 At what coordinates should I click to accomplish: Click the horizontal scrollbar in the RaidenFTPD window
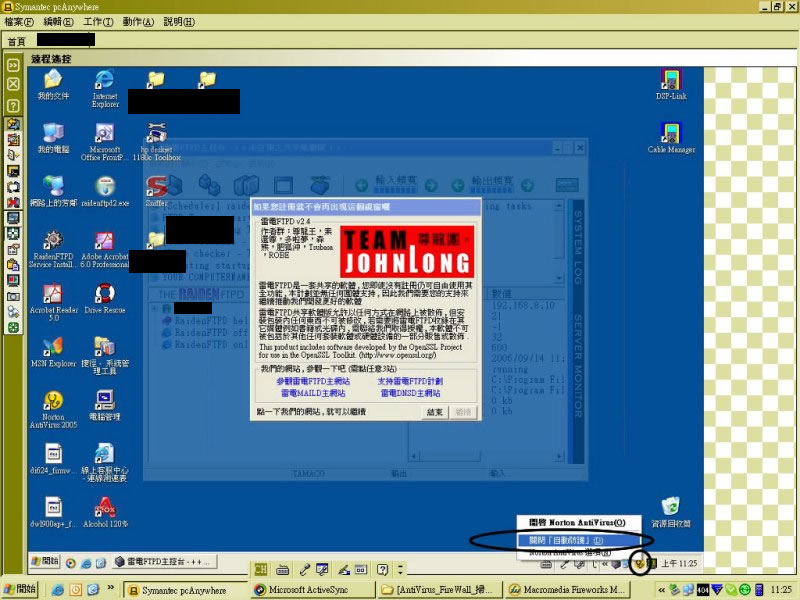pyautogui.click(x=486, y=456)
